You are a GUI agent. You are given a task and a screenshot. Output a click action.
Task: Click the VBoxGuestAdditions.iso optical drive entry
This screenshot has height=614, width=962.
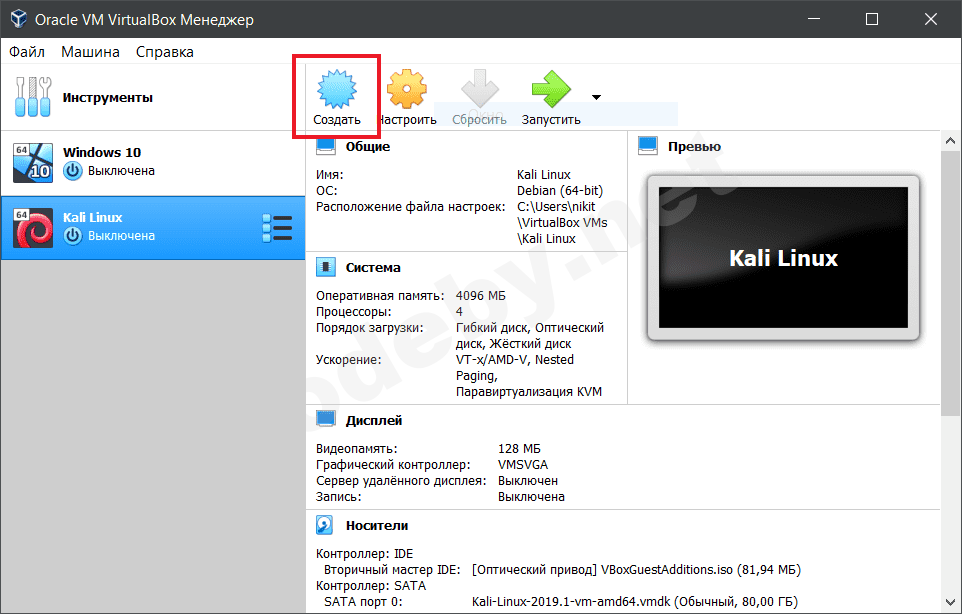click(636, 570)
